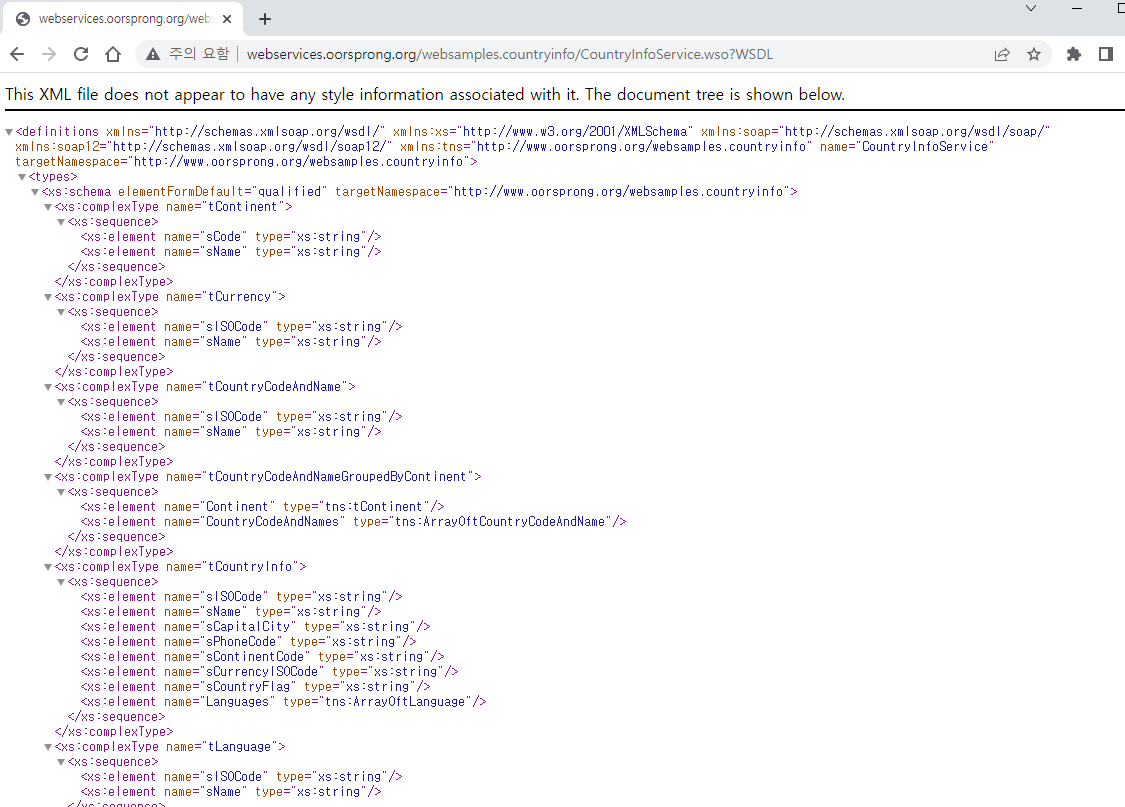Toggle the browser side panel
1125x807 pixels.
pyautogui.click(x=1106, y=55)
